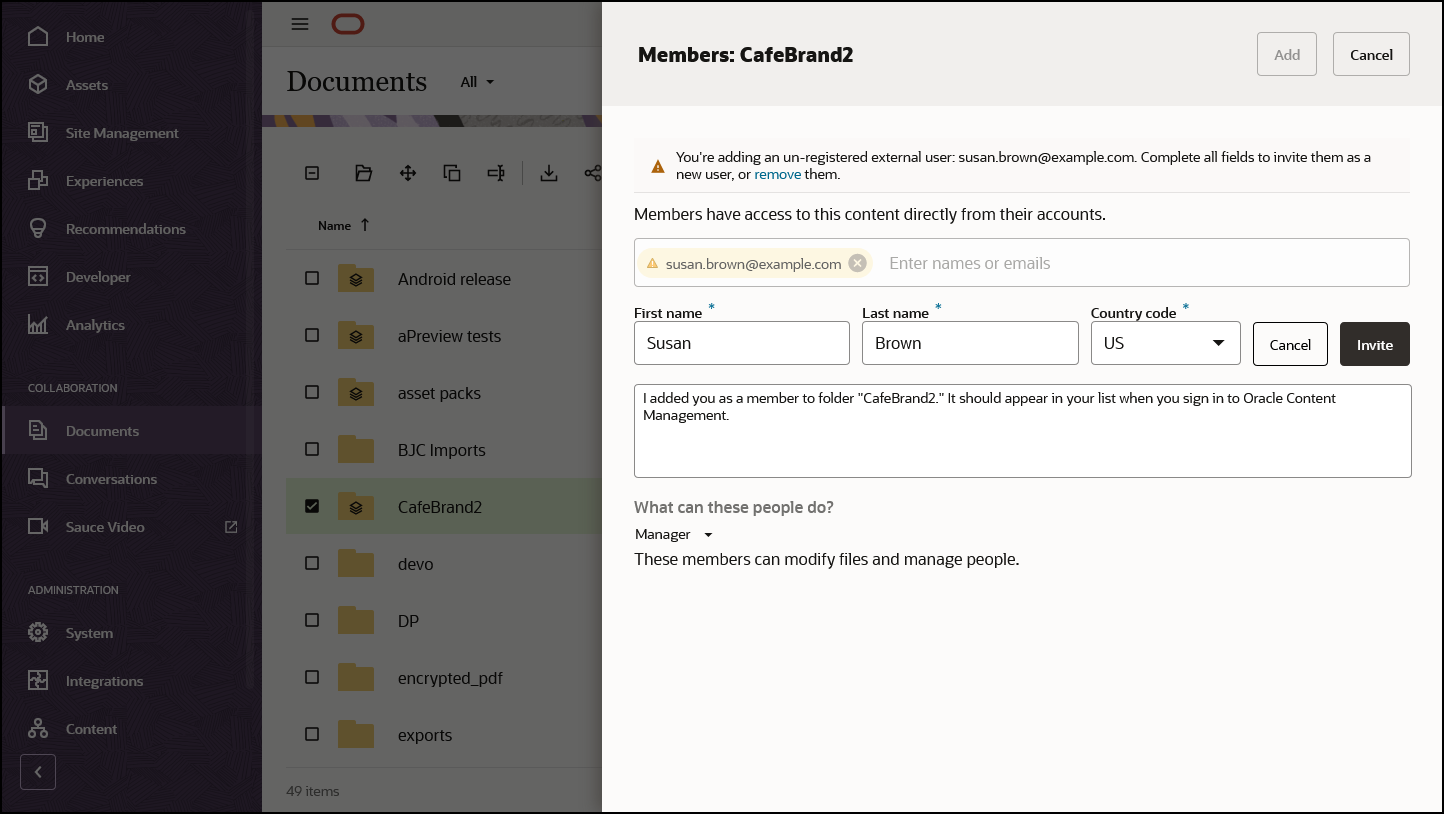The image size is (1444, 814).
Task: Click the Developer code icon
Action: (x=38, y=277)
